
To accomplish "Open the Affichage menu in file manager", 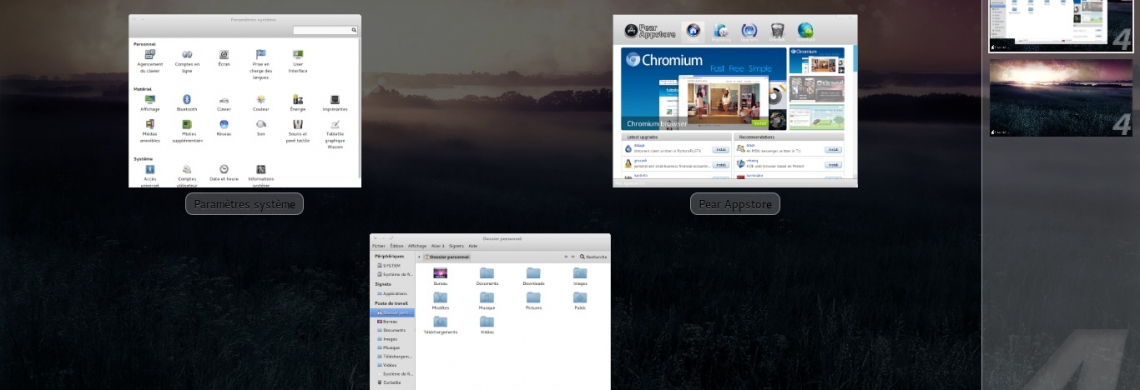I will (x=417, y=246).
